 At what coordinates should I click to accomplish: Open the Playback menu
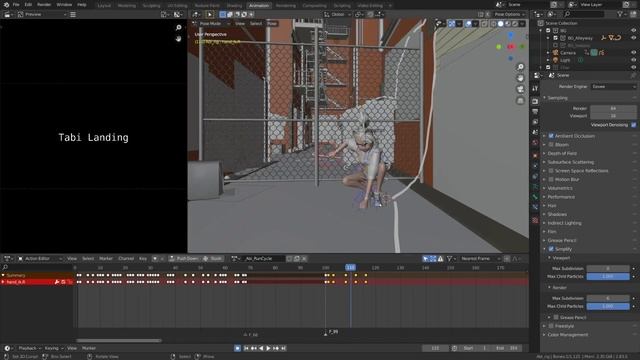tap(29, 348)
